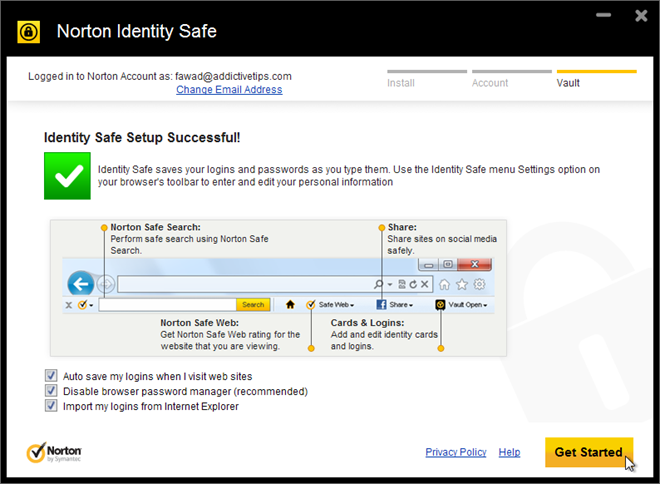Click the 'Norton Safe Search:' label
The height and width of the screenshot is (484, 660).
click(155, 227)
